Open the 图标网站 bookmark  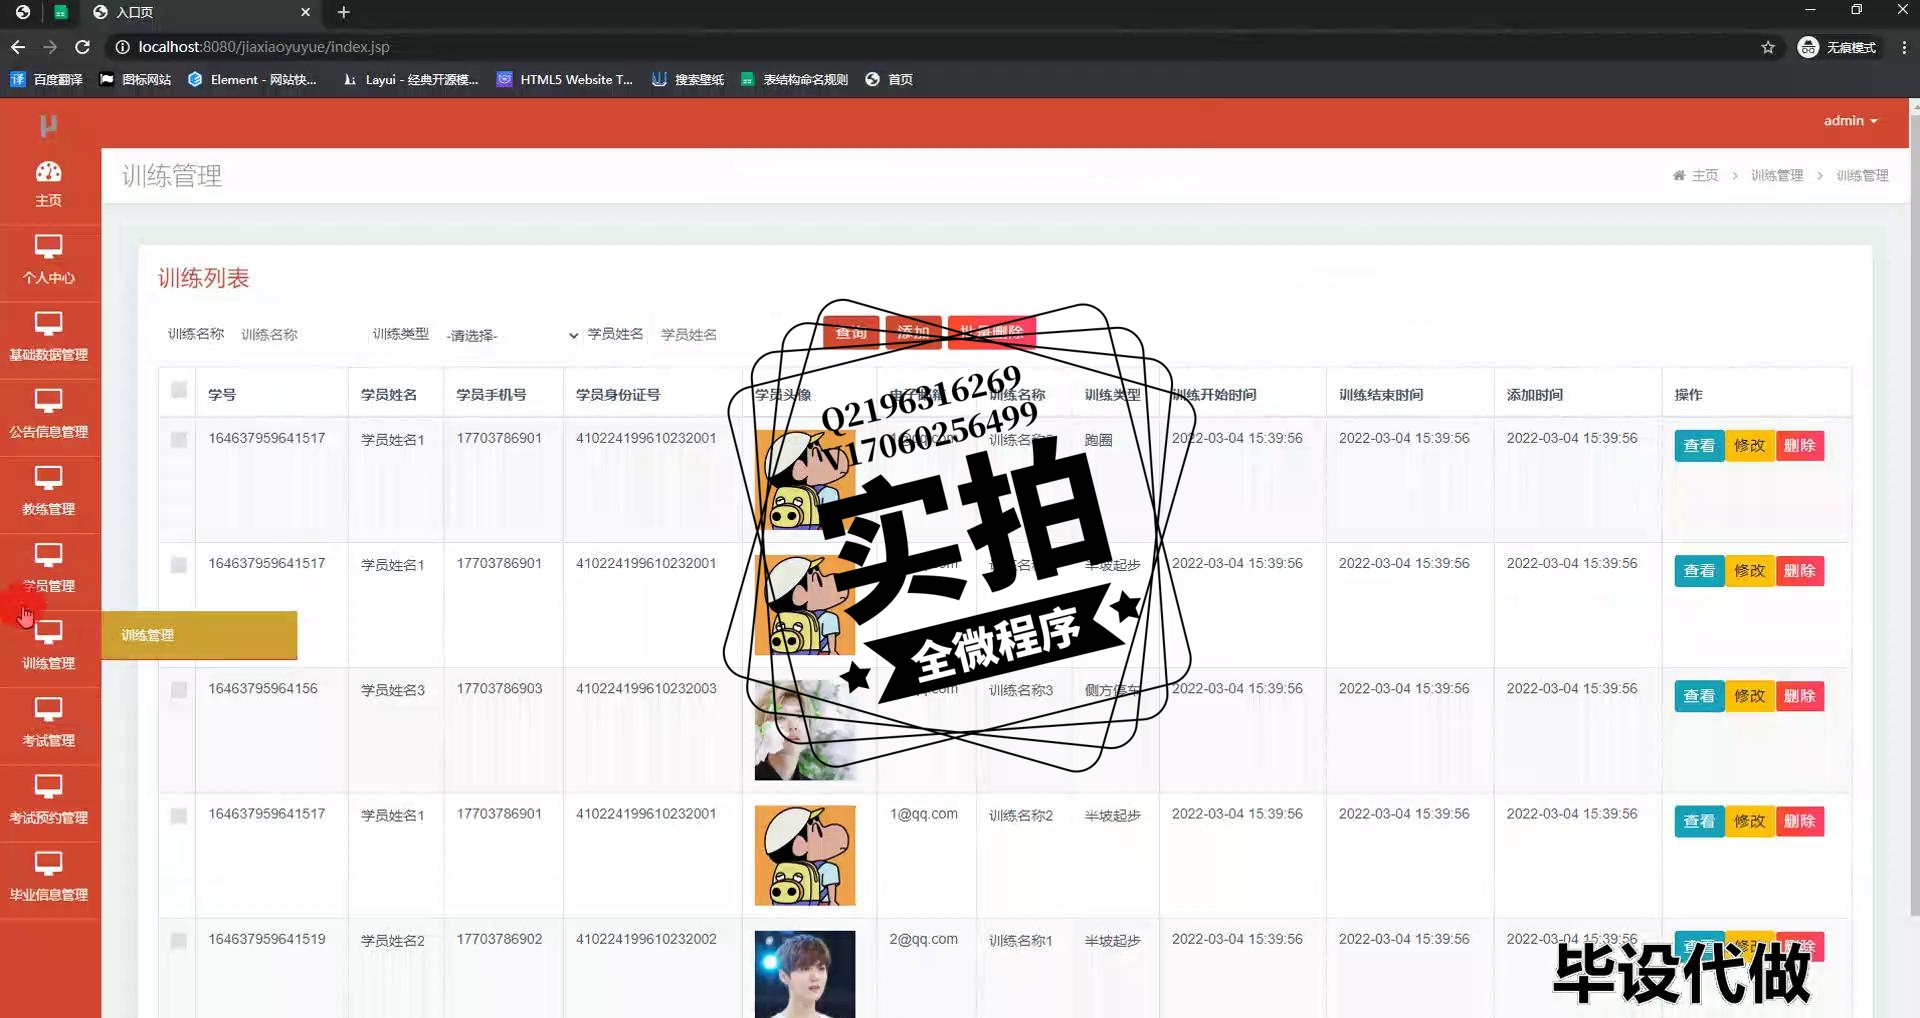pos(136,79)
